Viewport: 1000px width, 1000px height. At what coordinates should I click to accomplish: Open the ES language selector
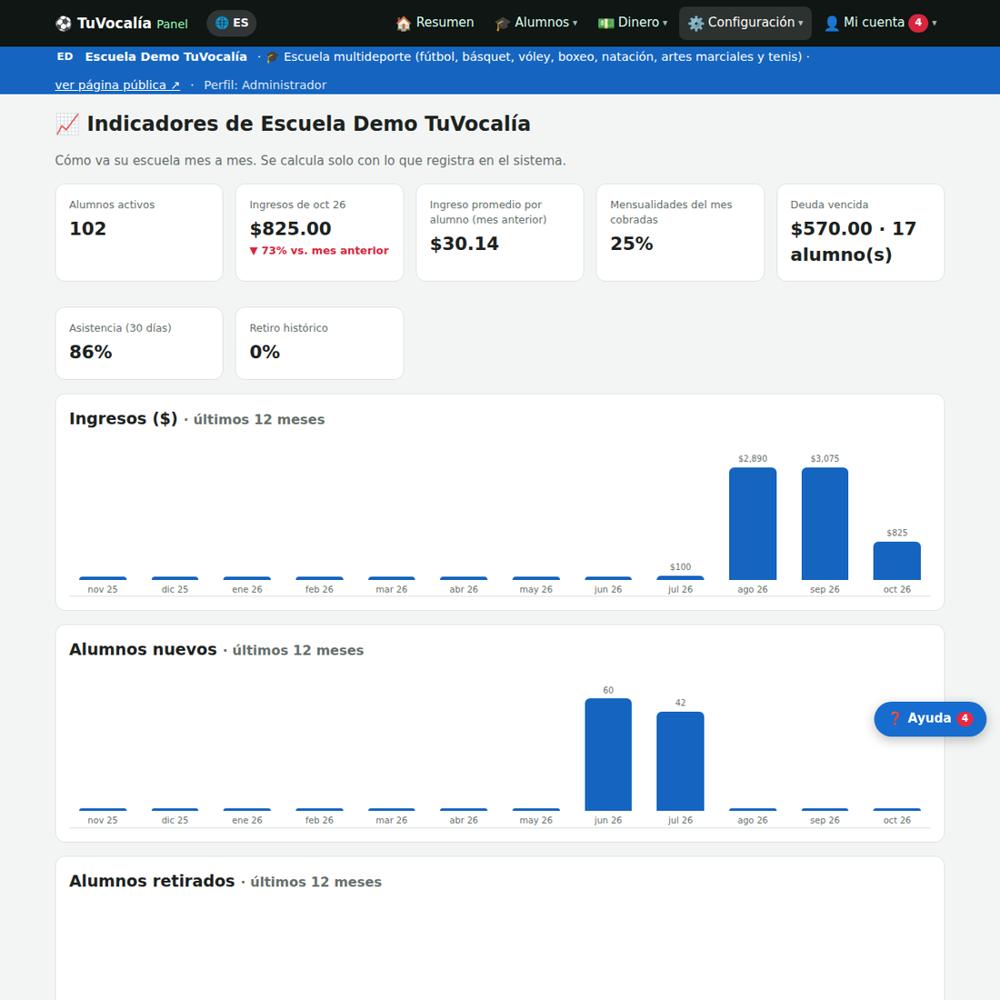232,23
